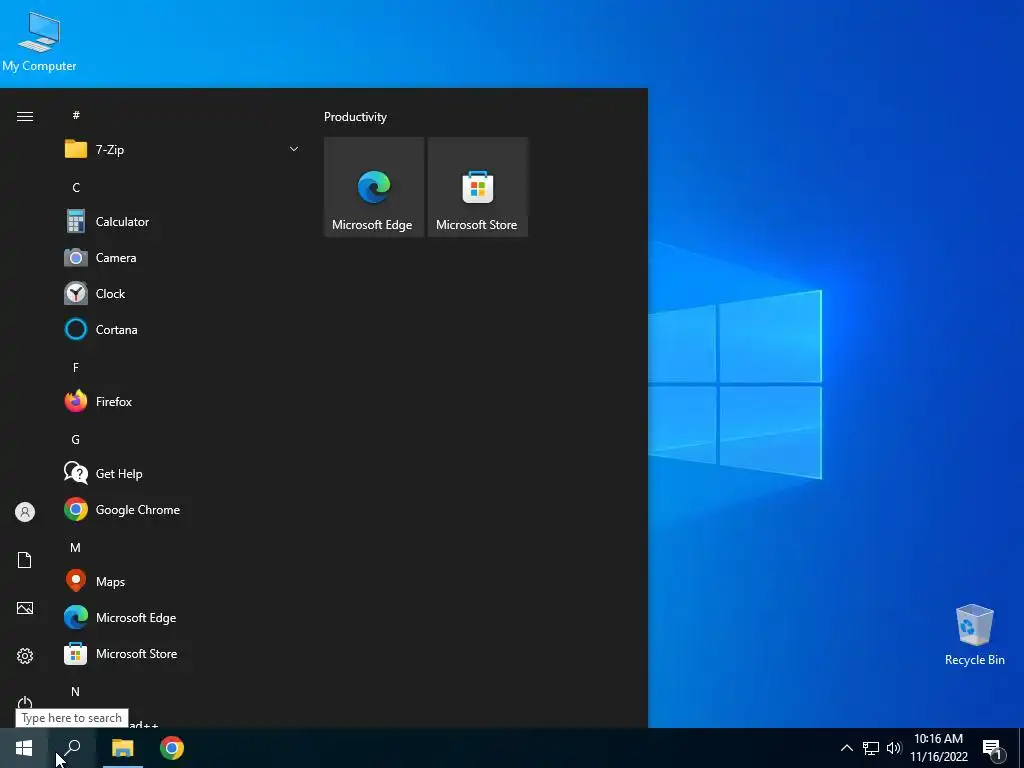Select the My Computer desktop icon
This screenshot has height=768, width=1024.
tap(39, 42)
